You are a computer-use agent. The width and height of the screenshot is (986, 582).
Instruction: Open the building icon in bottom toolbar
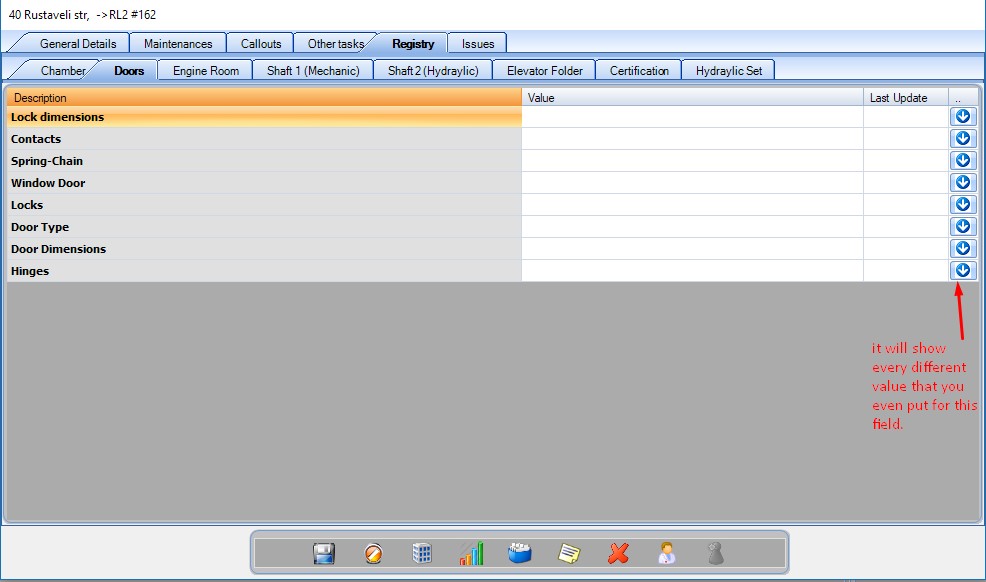pyautogui.click(x=422, y=553)
